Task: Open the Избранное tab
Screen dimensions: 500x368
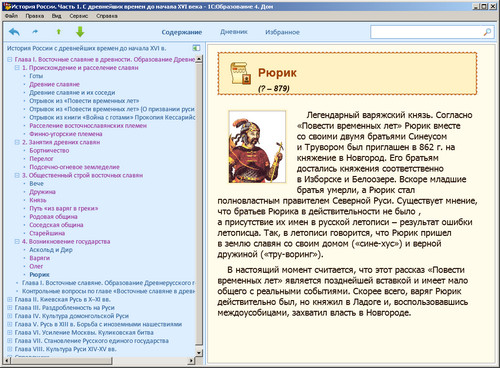Action: 282,32
